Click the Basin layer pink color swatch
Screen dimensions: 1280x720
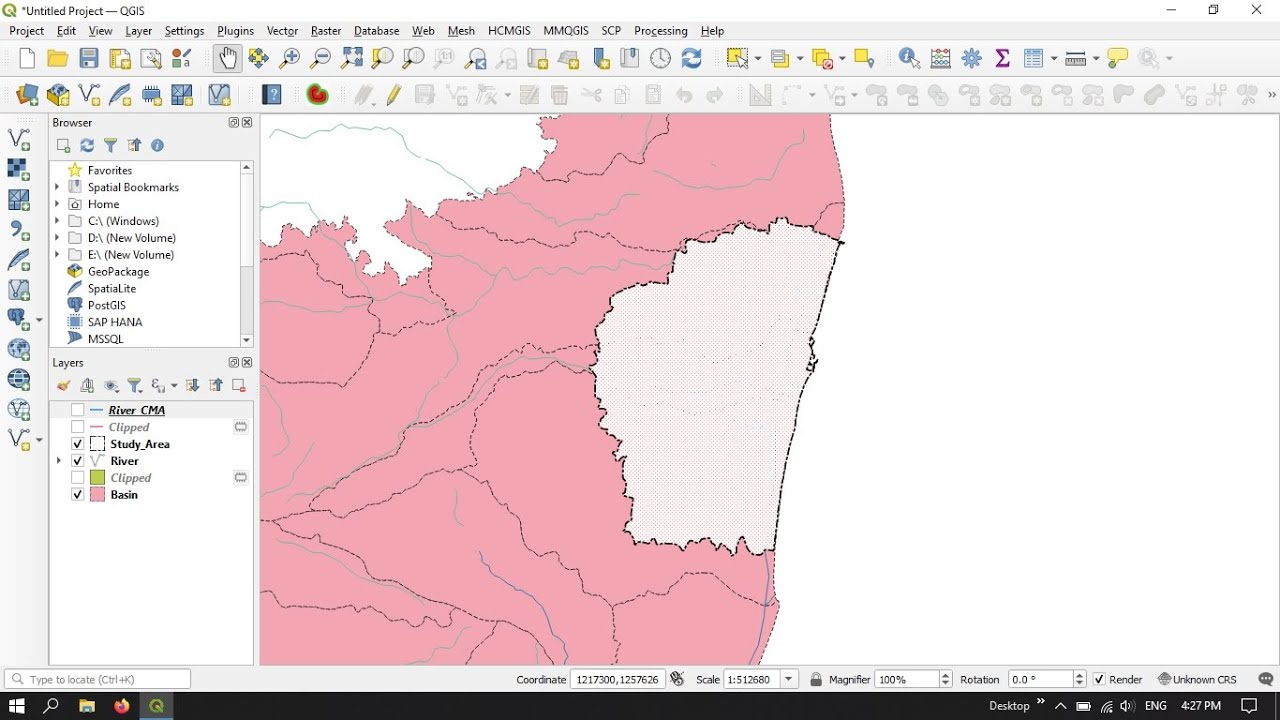pyautogui.click(x=98, y=495)
